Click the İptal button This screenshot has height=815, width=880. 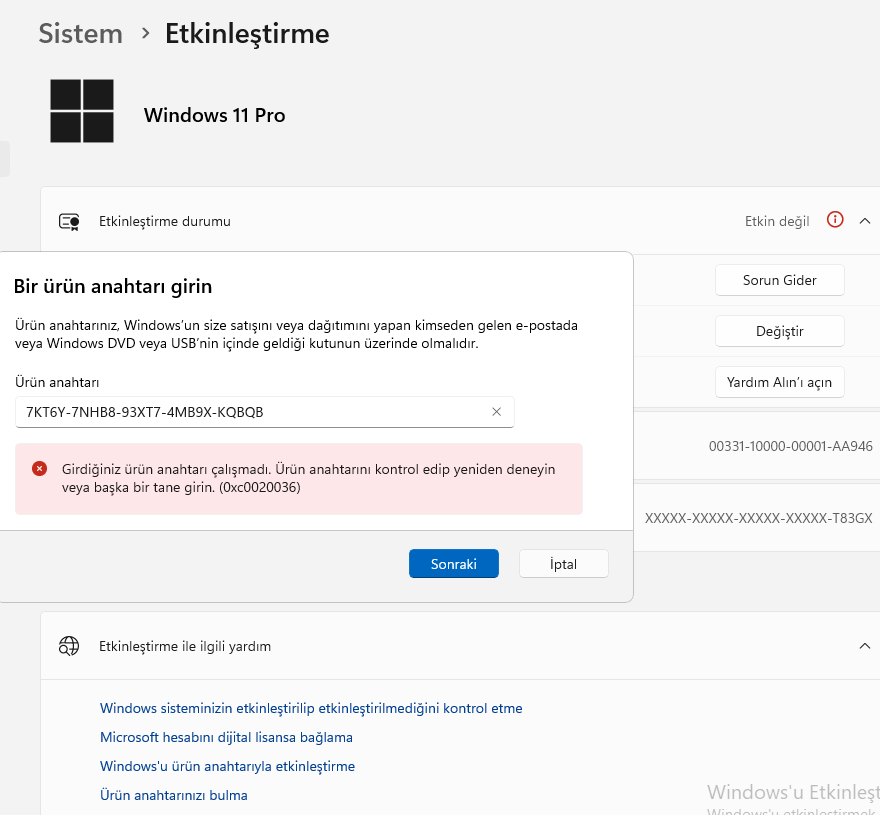tap(563, 564)
